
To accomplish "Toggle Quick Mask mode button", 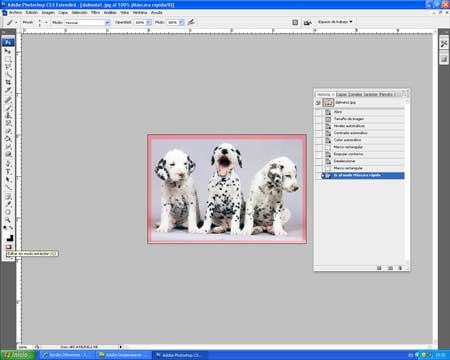I will click(9, 247).
